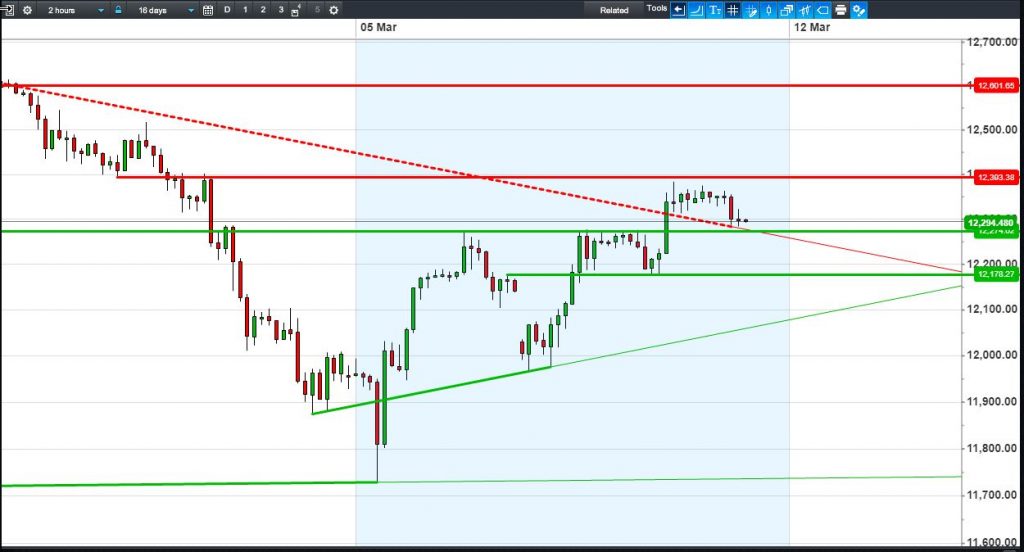Click the overlapping windows icon
The width and height of the screenshot is (1024, 552).
787,10
